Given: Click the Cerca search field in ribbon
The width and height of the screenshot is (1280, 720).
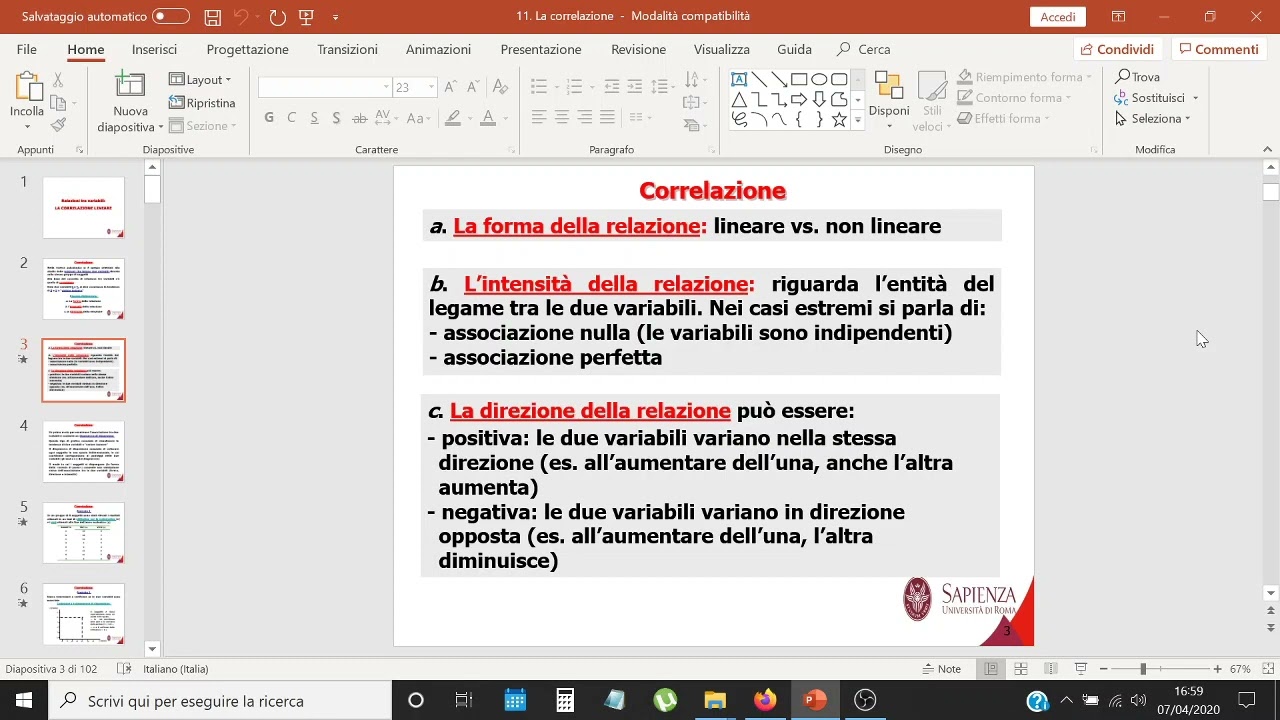Looking at the screenshot, I should click(x=864, y=49).
